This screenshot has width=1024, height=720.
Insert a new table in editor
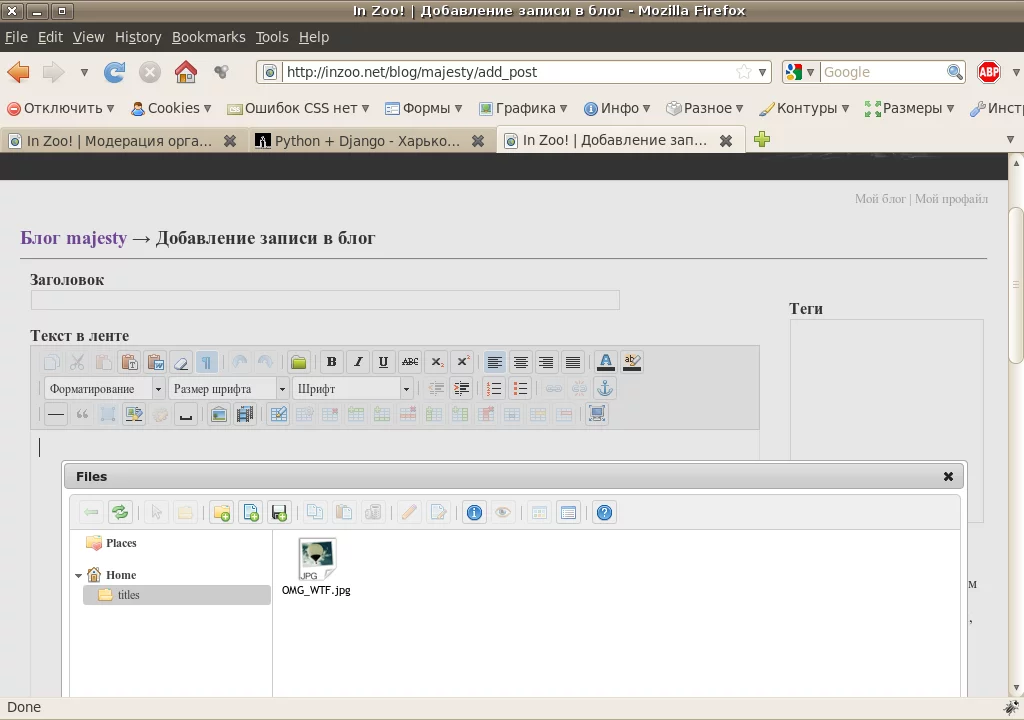point(278,414)
